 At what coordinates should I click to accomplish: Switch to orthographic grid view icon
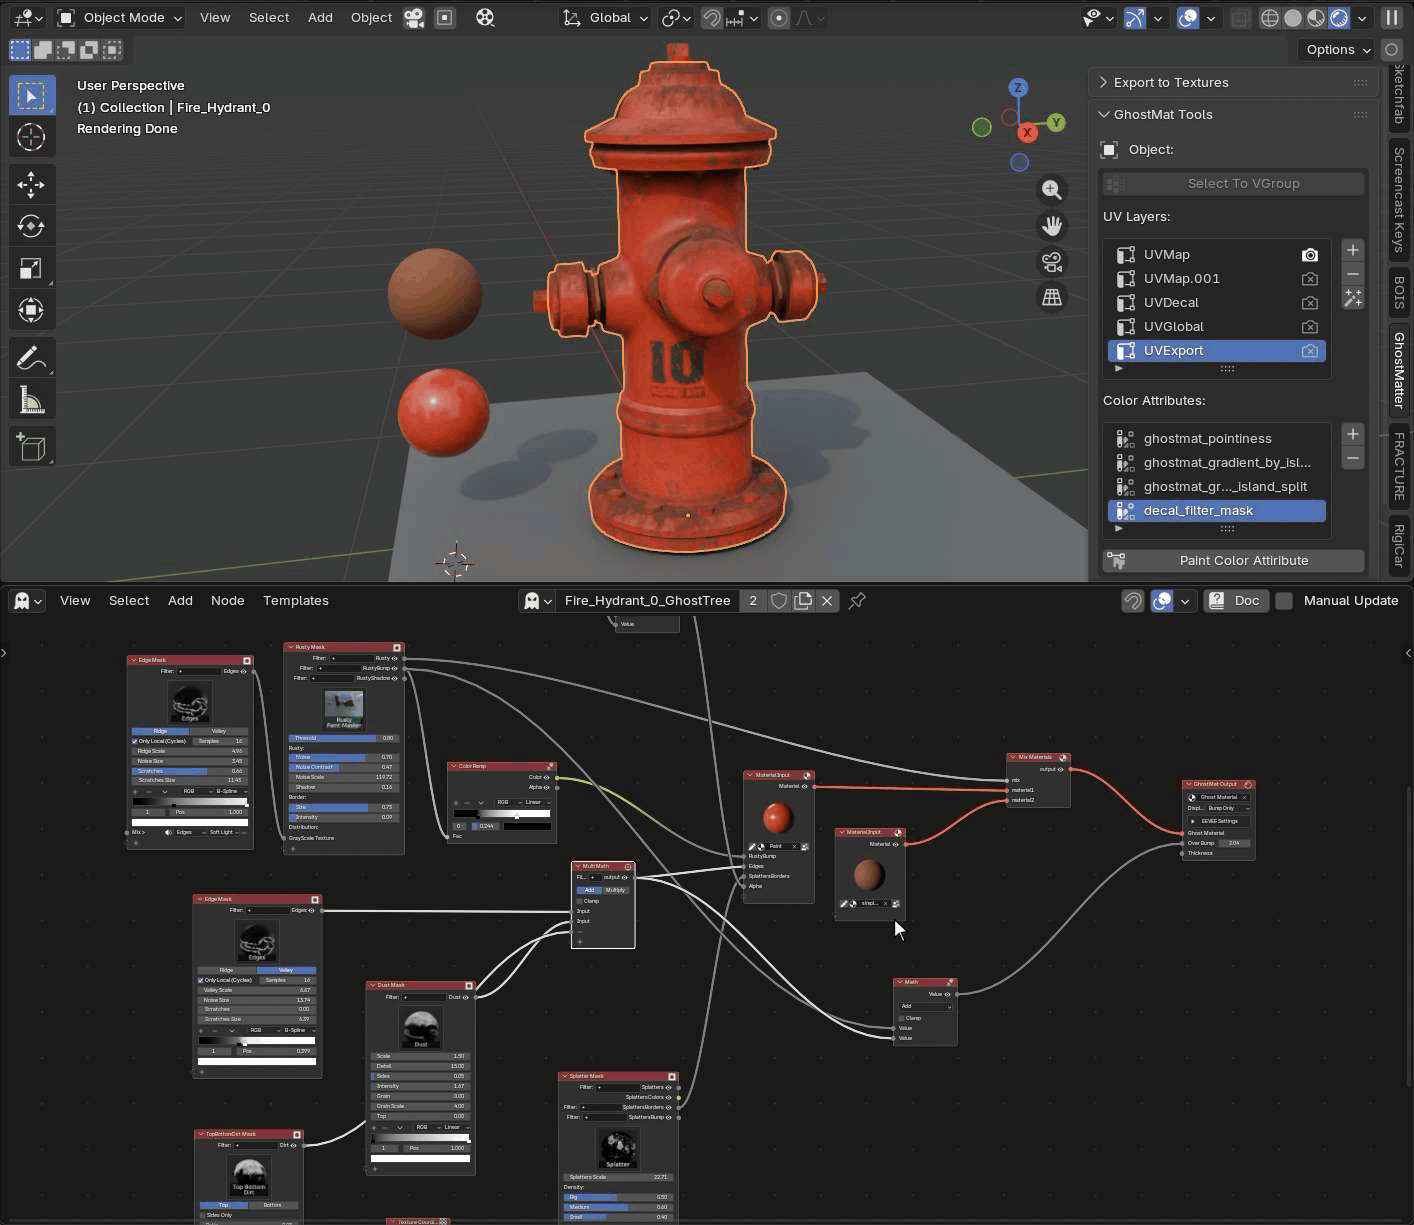tap(1051, 297)
